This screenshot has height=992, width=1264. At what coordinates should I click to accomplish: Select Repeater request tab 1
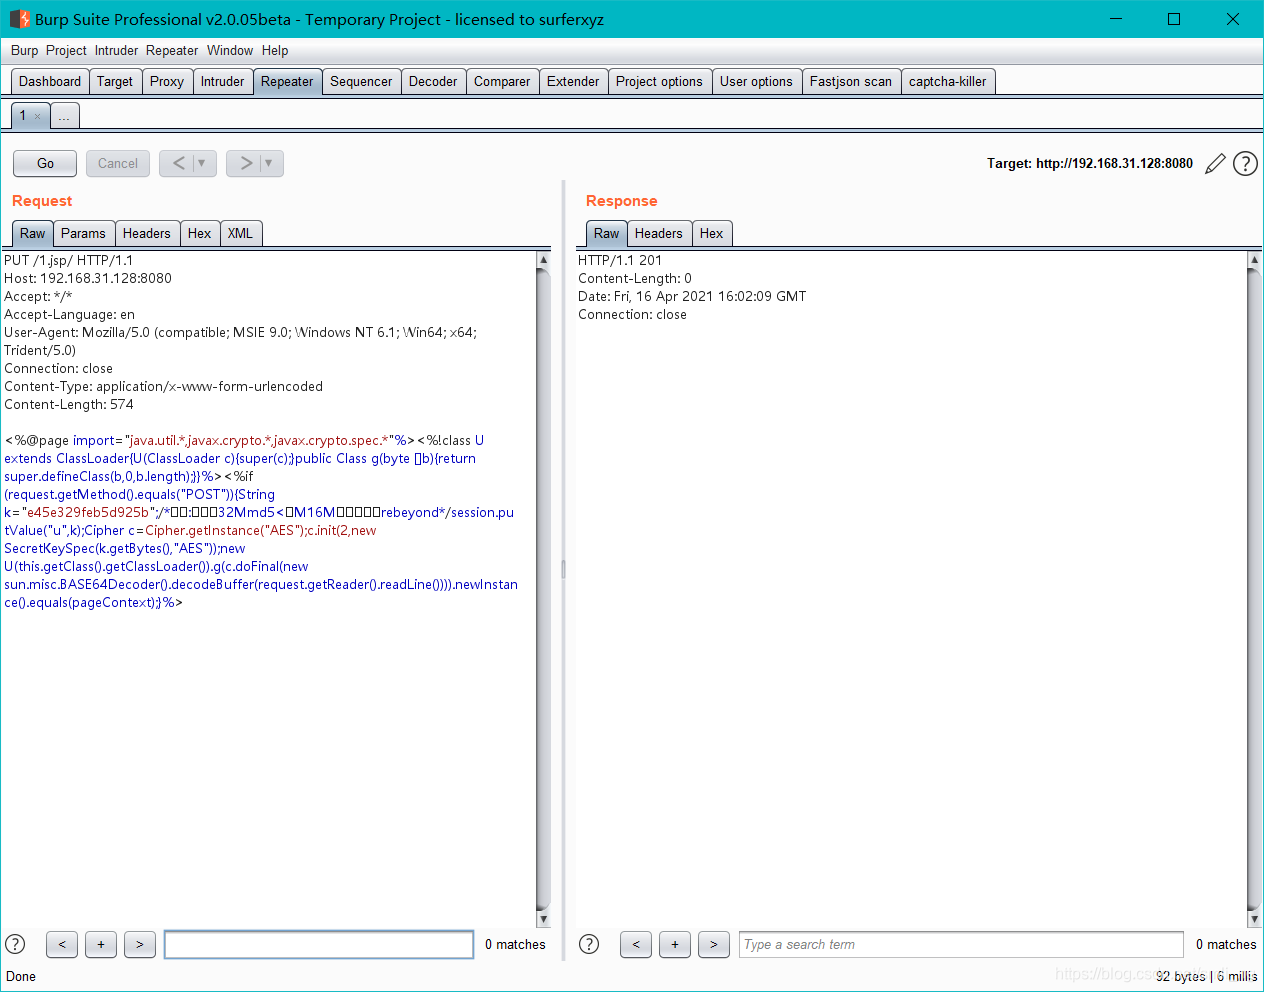[24, 115]
